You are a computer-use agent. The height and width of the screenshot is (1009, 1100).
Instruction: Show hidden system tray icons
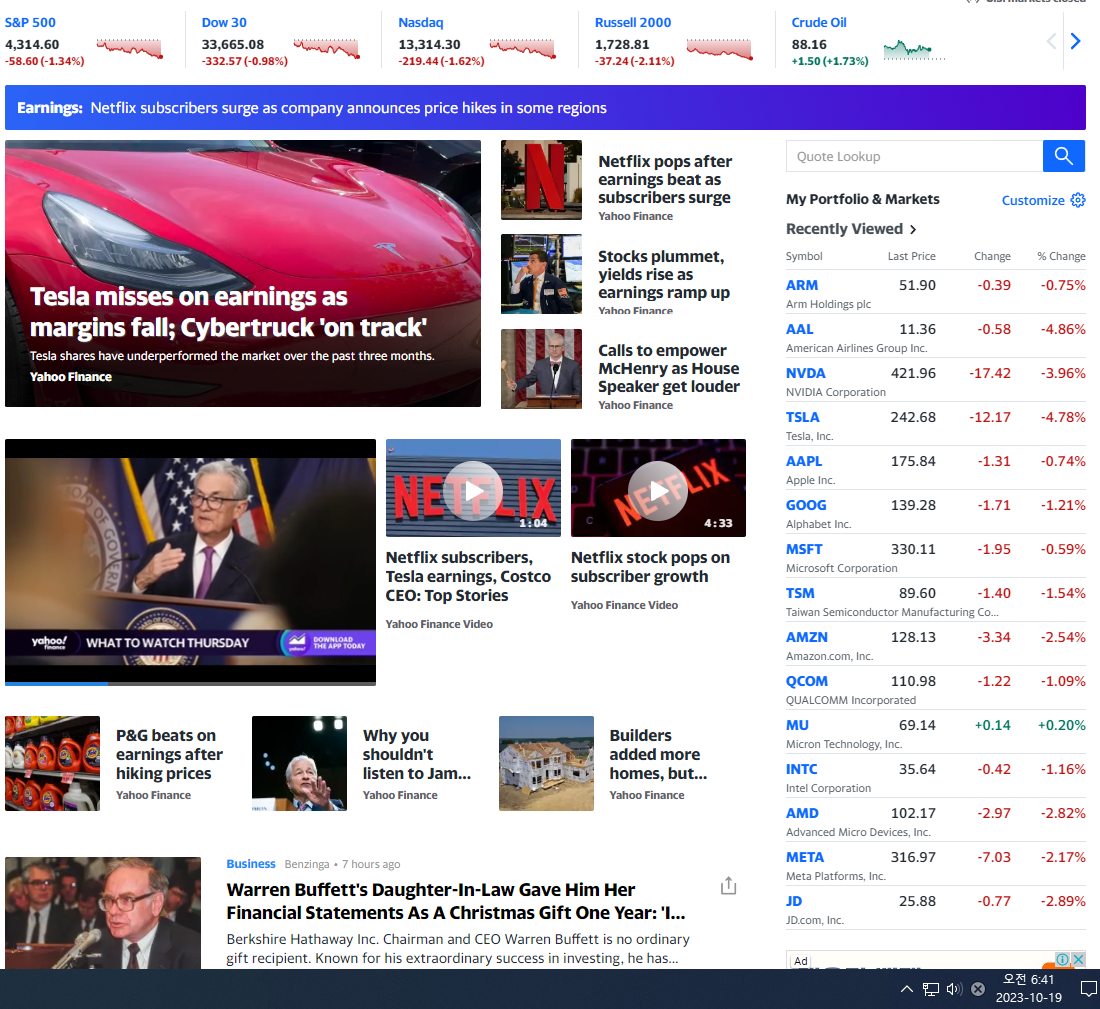point(906,989)
